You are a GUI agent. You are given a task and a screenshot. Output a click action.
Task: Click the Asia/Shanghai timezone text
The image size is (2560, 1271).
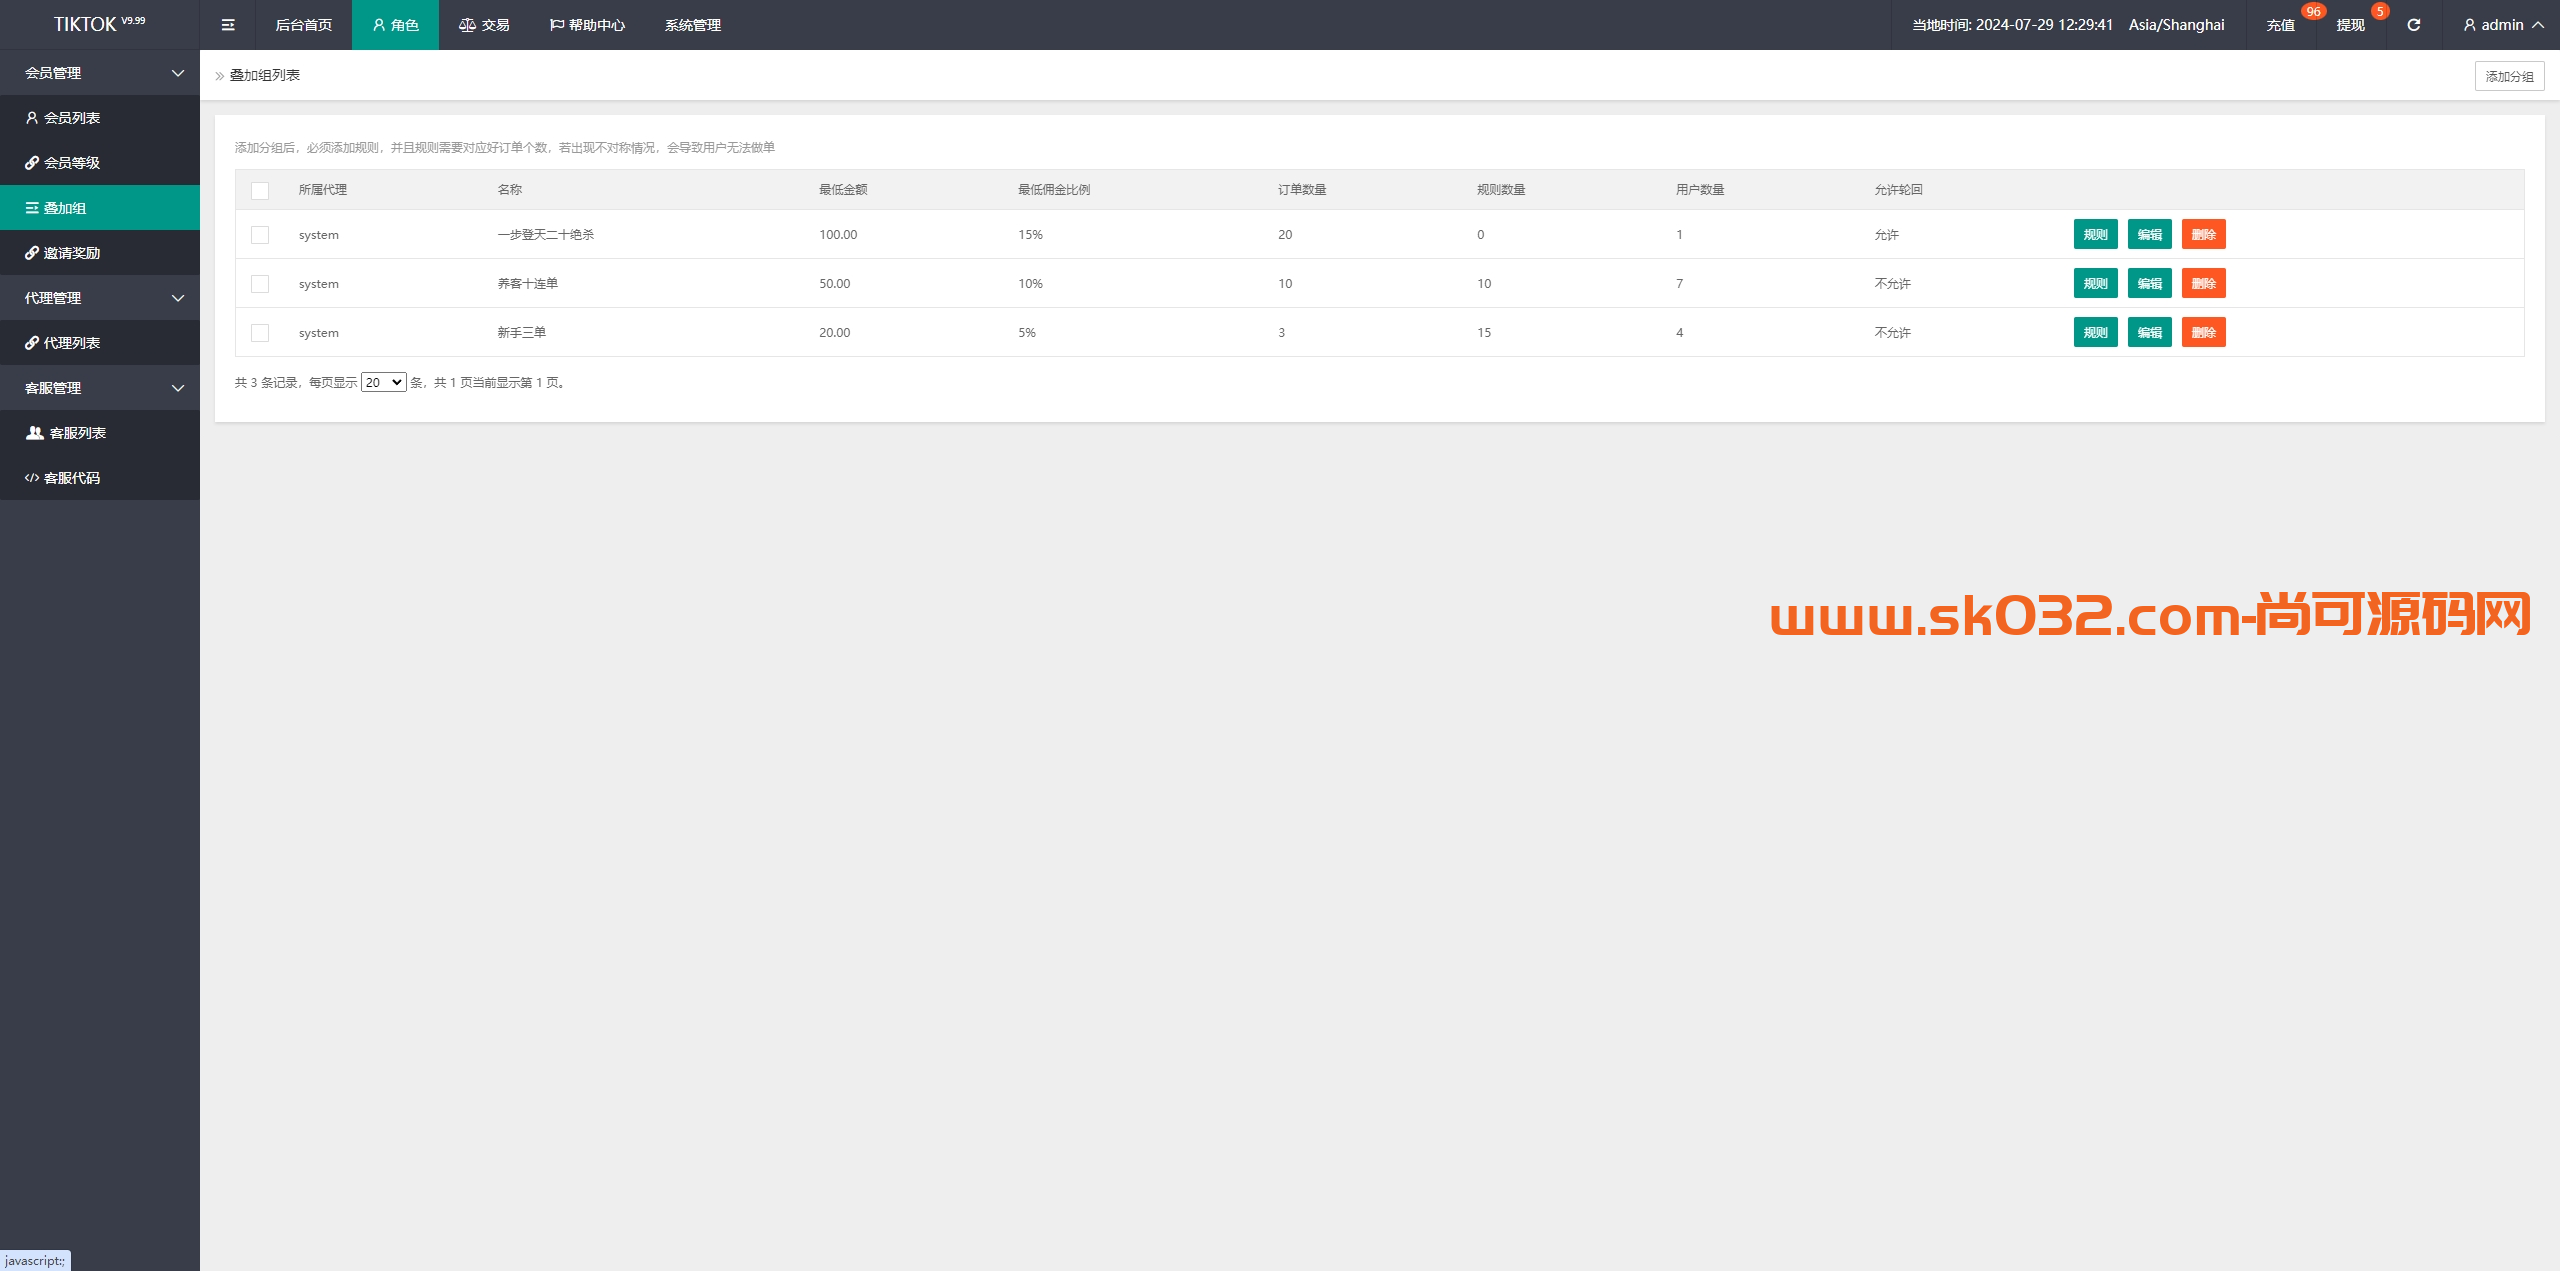click(x=2176, y=25)
